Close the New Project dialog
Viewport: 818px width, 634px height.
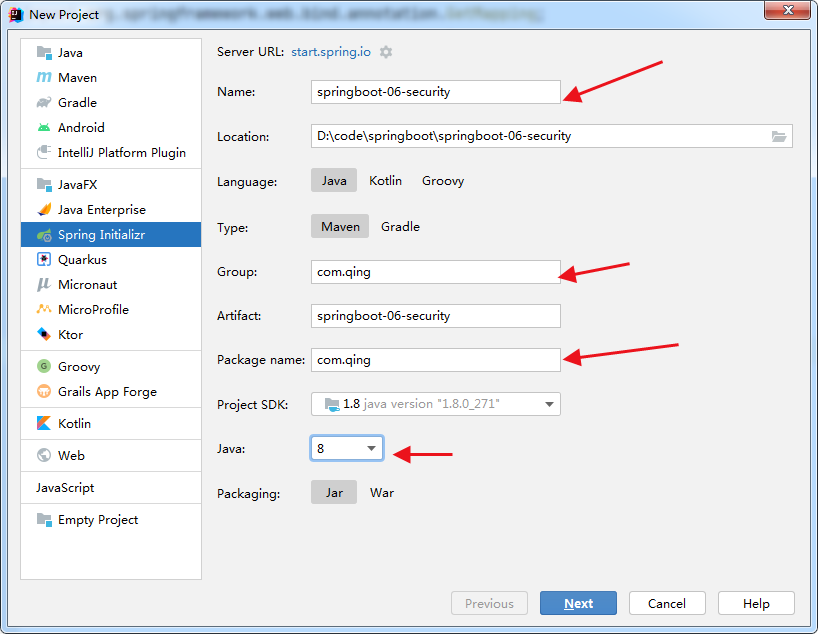[x=788, y=10]
